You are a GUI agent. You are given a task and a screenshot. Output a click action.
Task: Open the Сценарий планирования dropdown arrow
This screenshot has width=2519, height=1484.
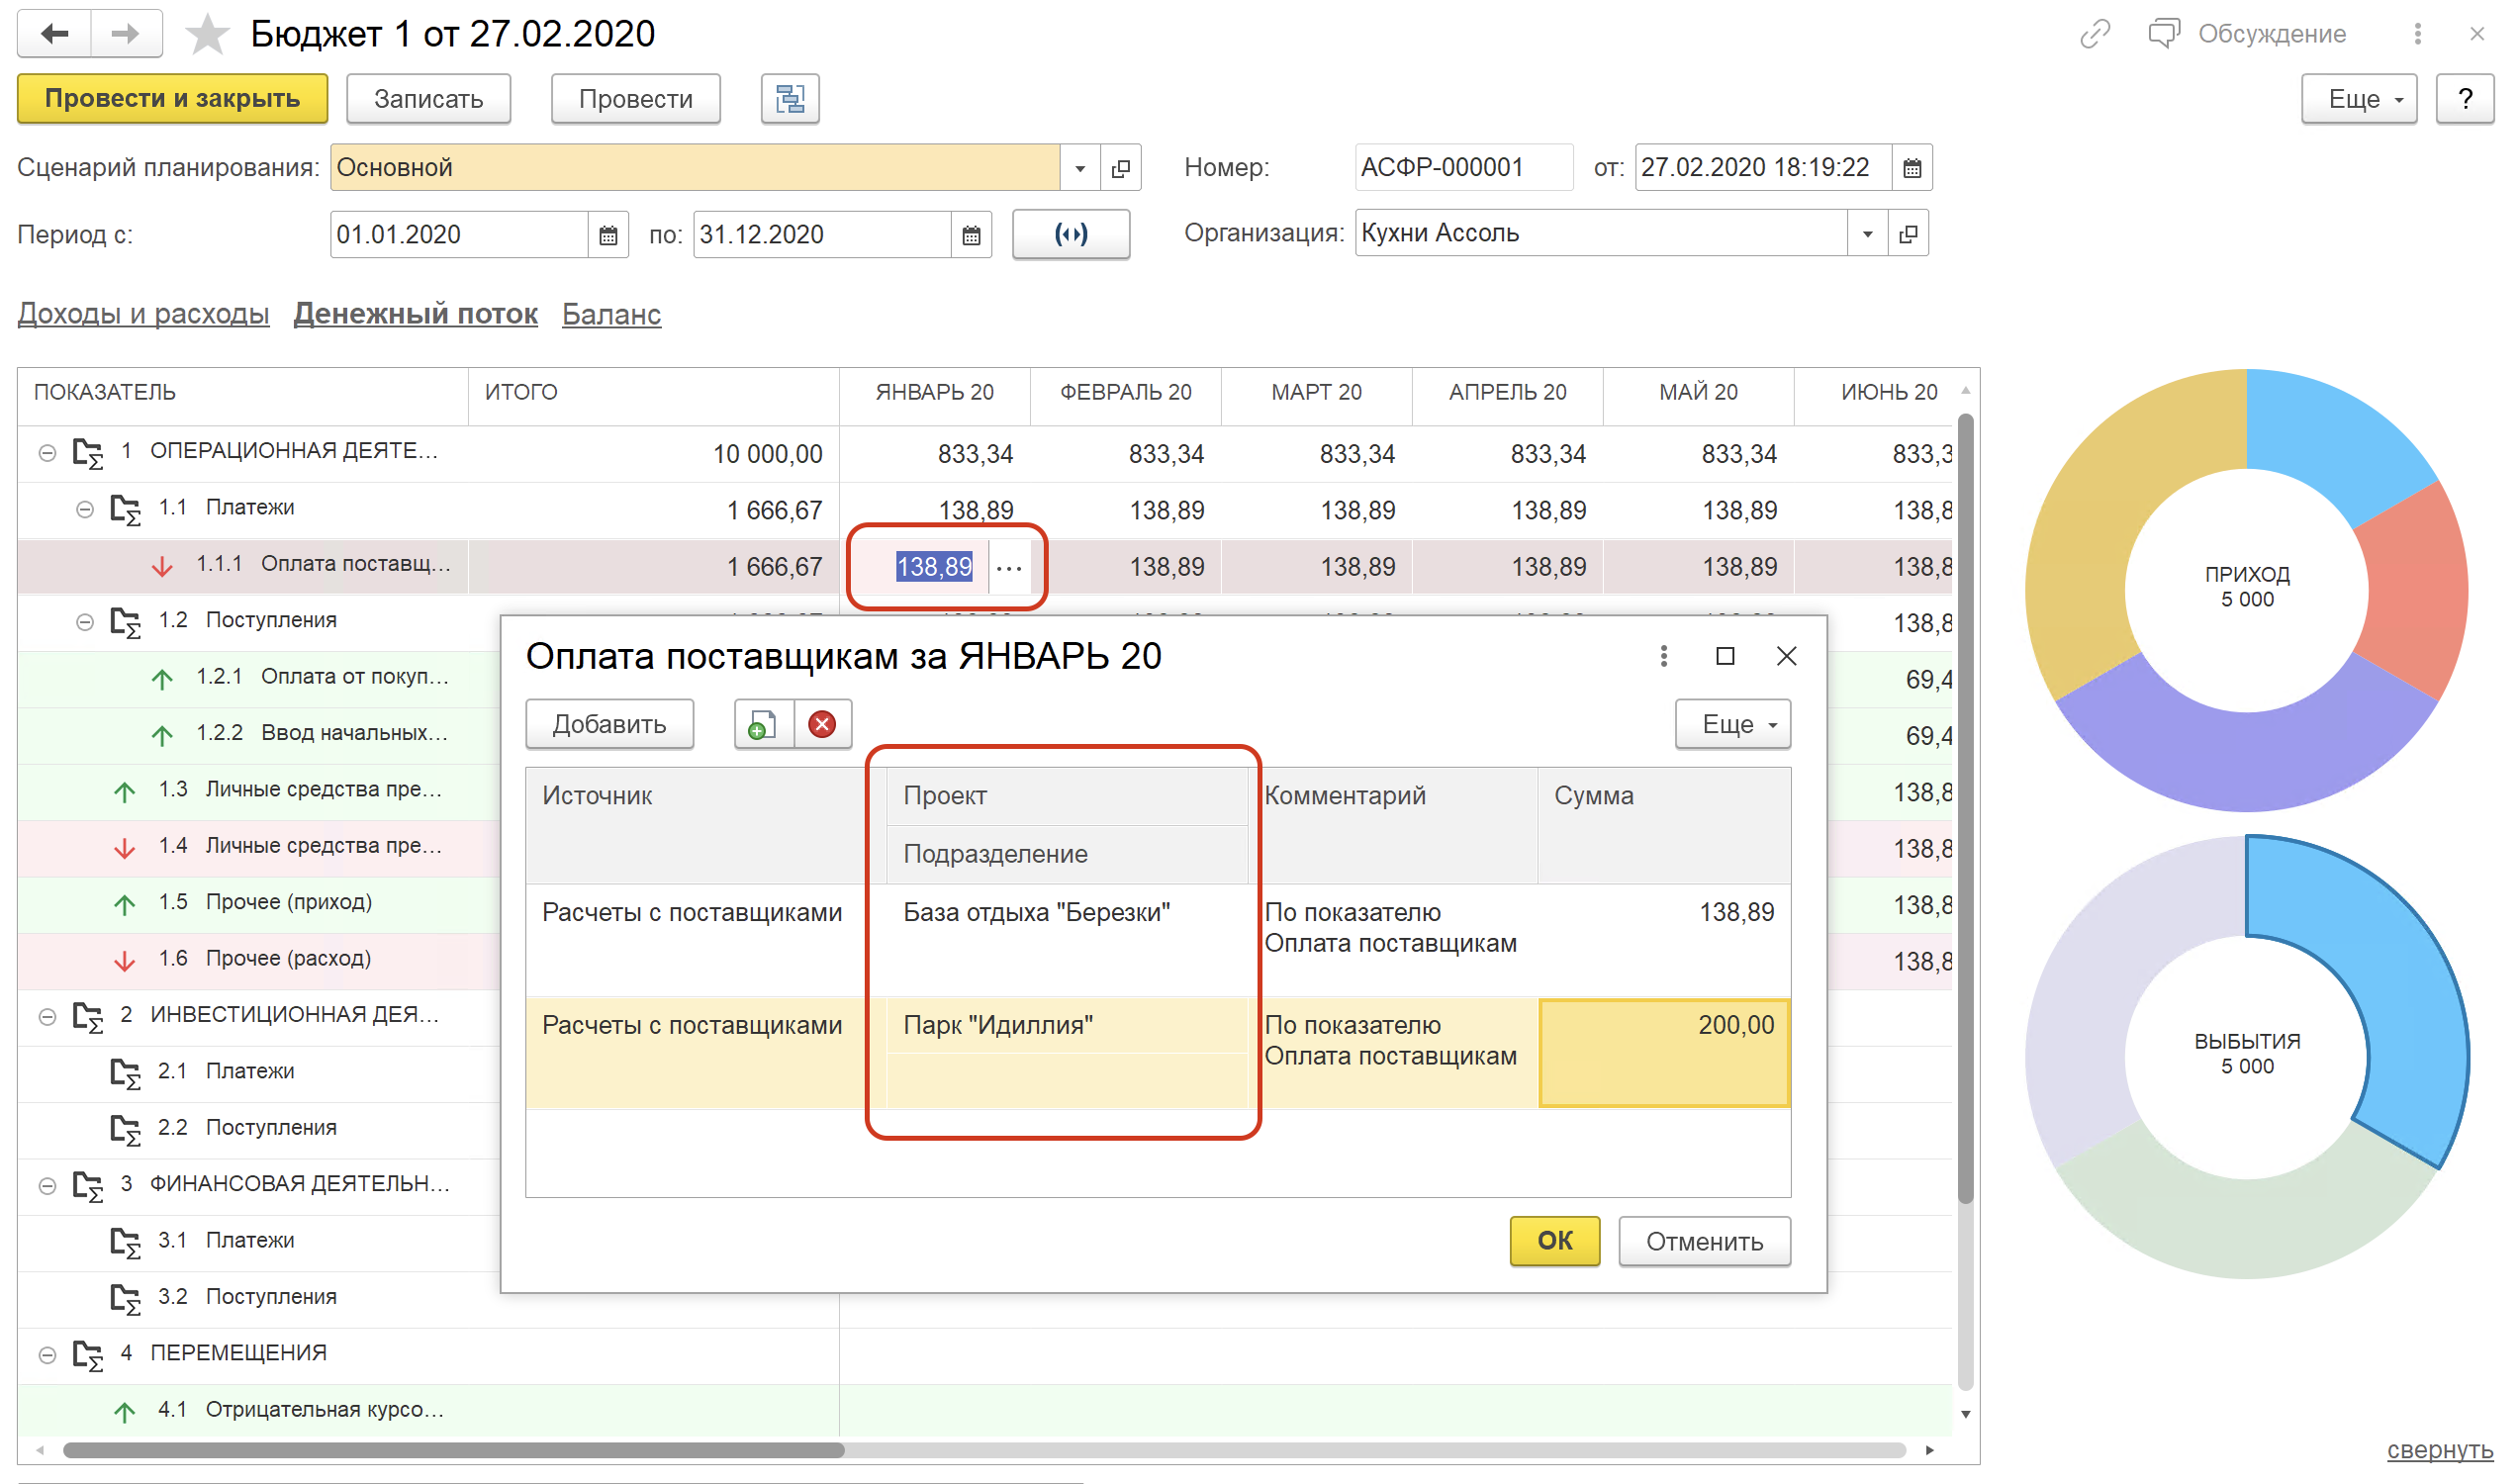[x=1079, y=168]
